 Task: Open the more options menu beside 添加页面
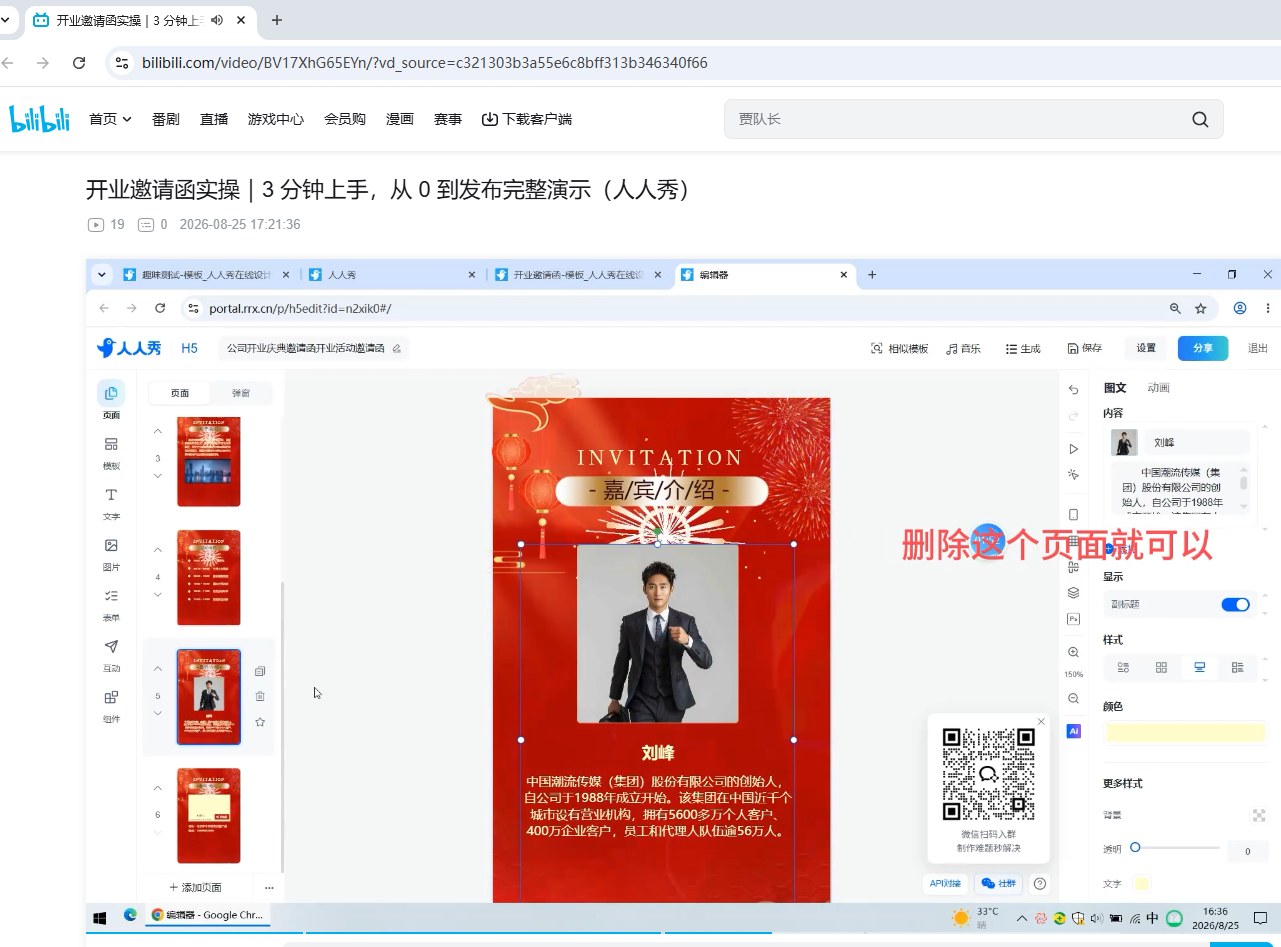[269, 888]
